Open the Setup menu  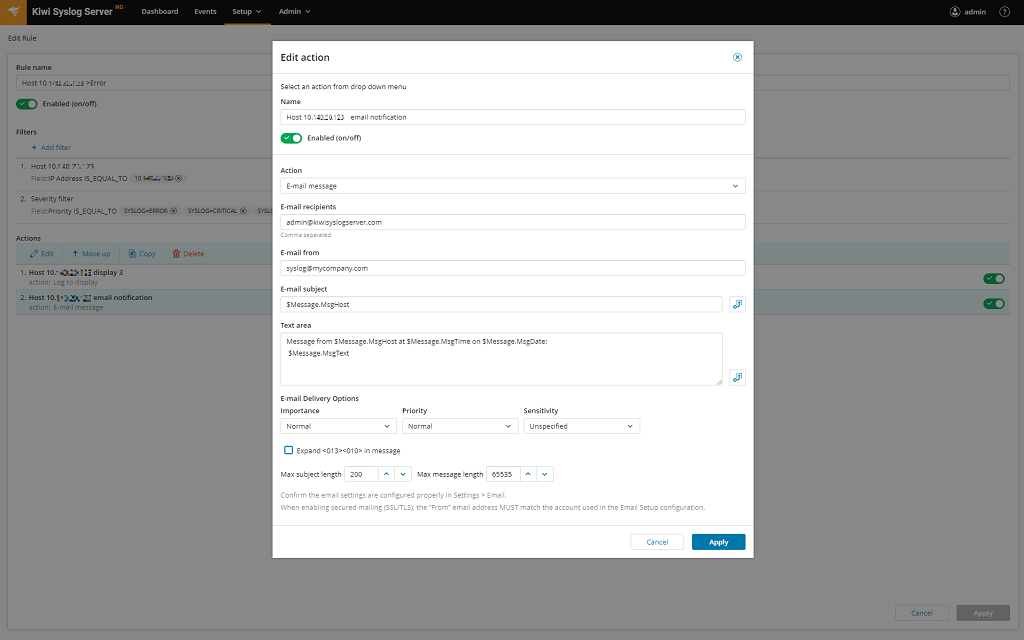[246, 12]
